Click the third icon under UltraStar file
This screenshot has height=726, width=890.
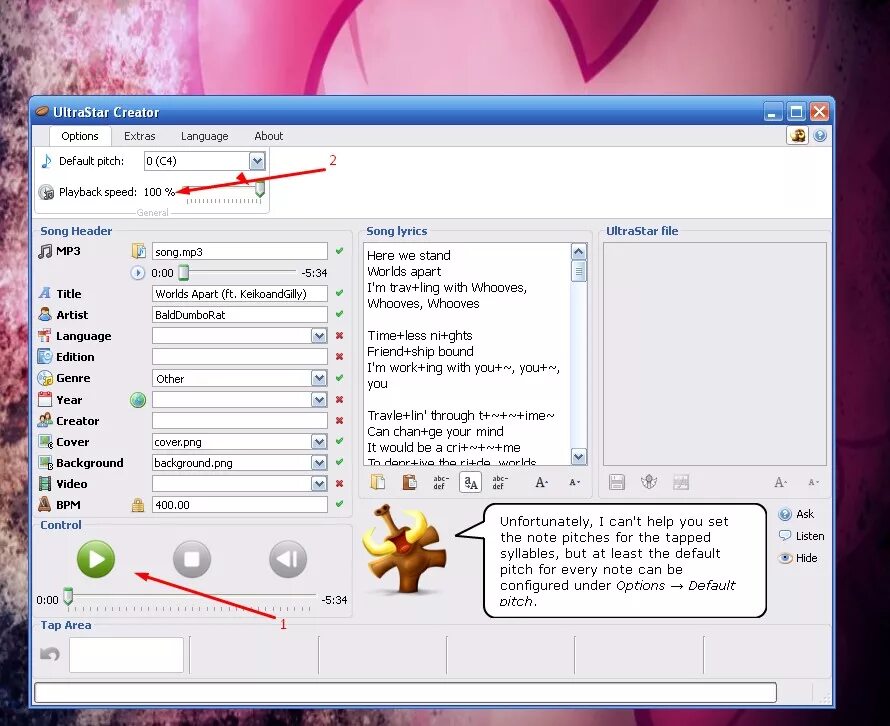click(681, 482)
